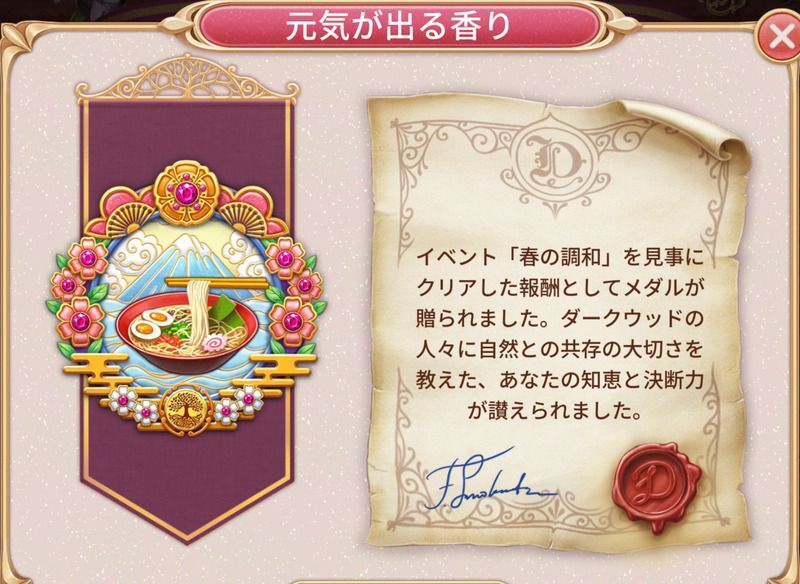This screenshot has width=800, height=584.
Task: Tap the left pink cherry blossom cluster
Action: [80, 295]
